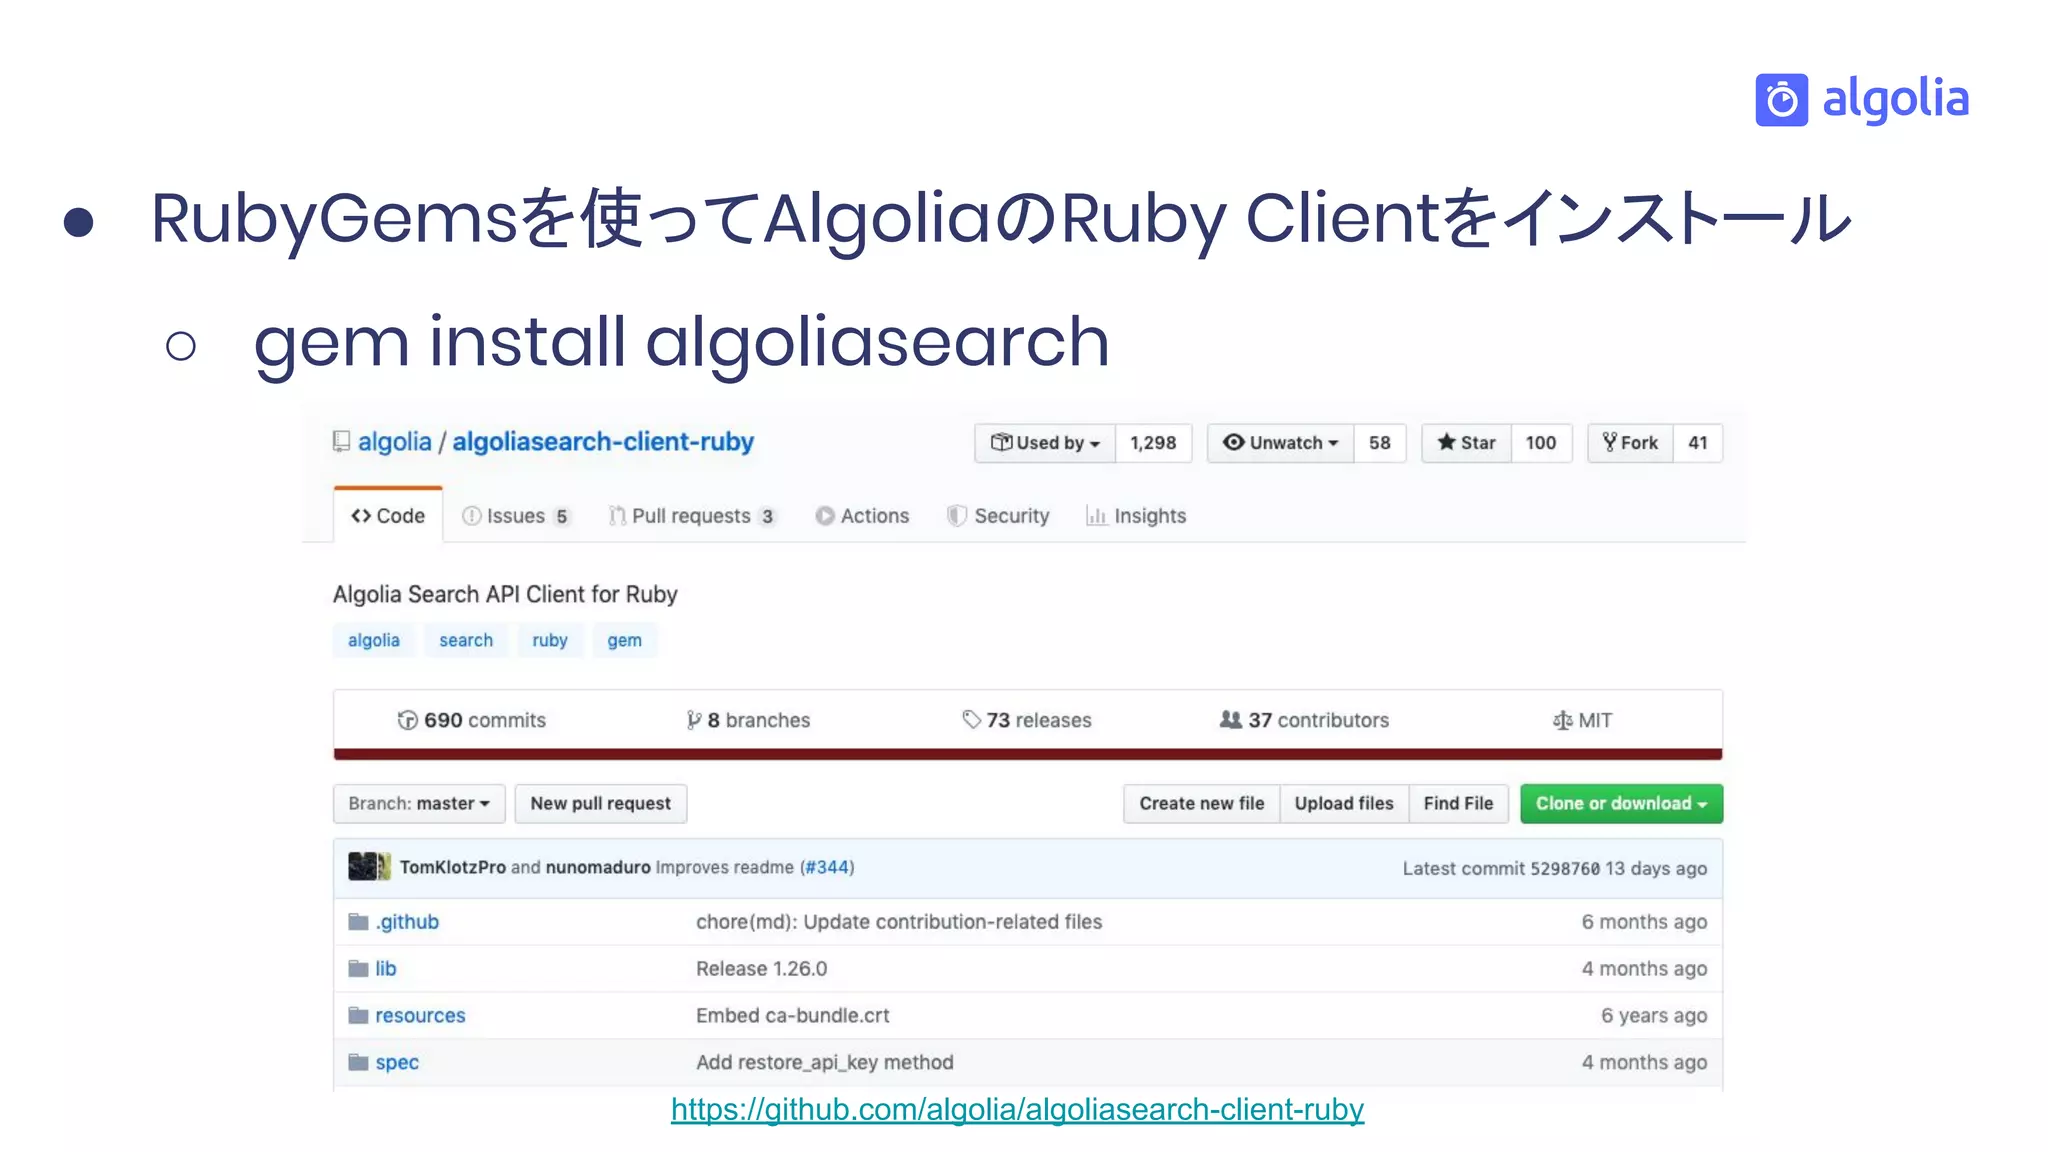Switch to the Code tab

pyautogui.click(x=388, y=516)
